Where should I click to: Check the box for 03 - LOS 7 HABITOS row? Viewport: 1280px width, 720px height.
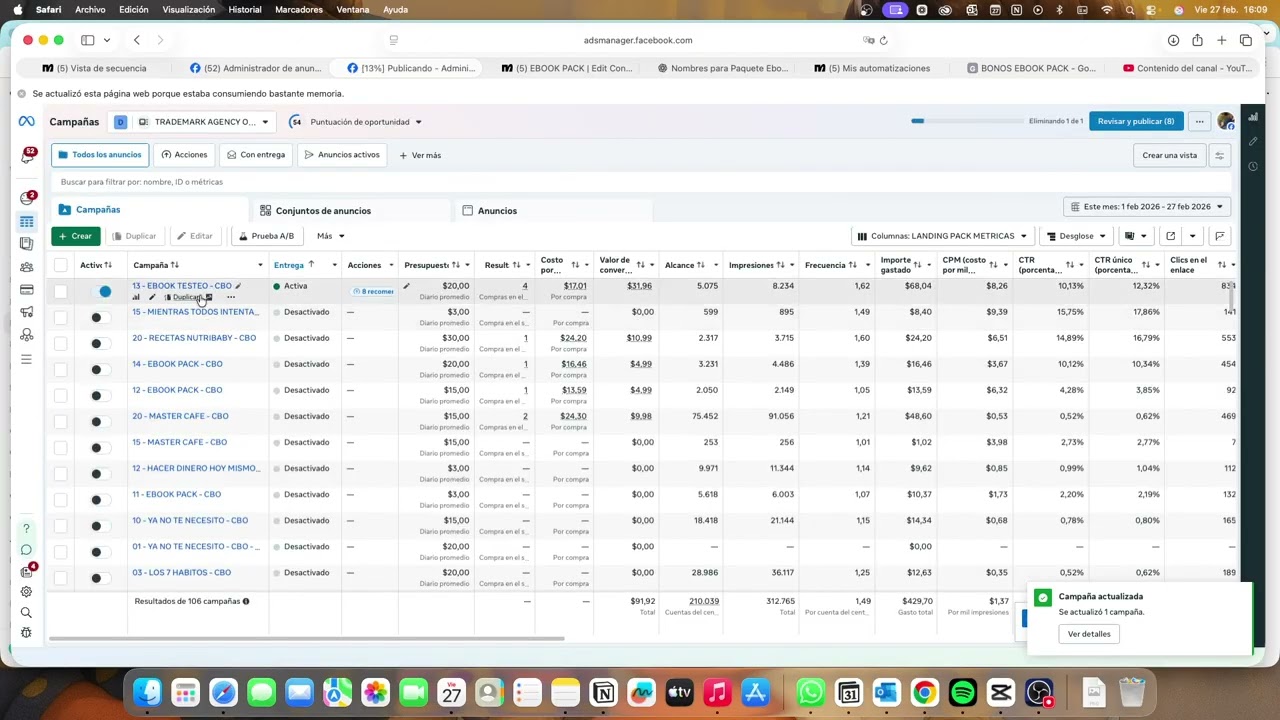click(x=61, y=577)
